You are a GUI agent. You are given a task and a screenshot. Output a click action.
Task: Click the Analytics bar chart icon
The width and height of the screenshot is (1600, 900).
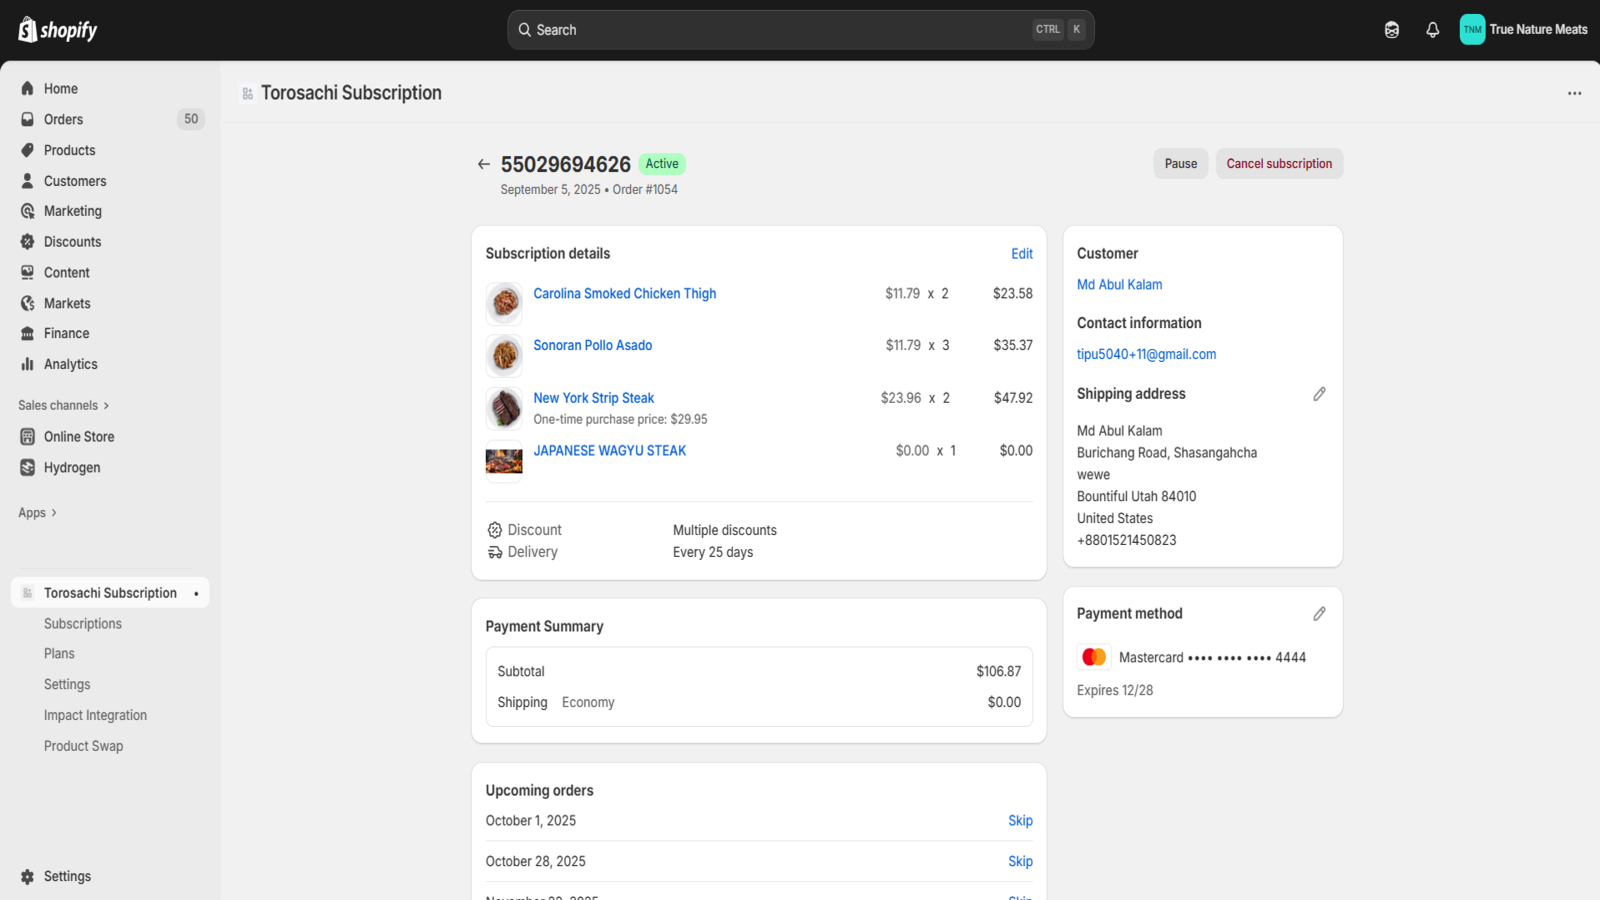(x=28, y=364)
